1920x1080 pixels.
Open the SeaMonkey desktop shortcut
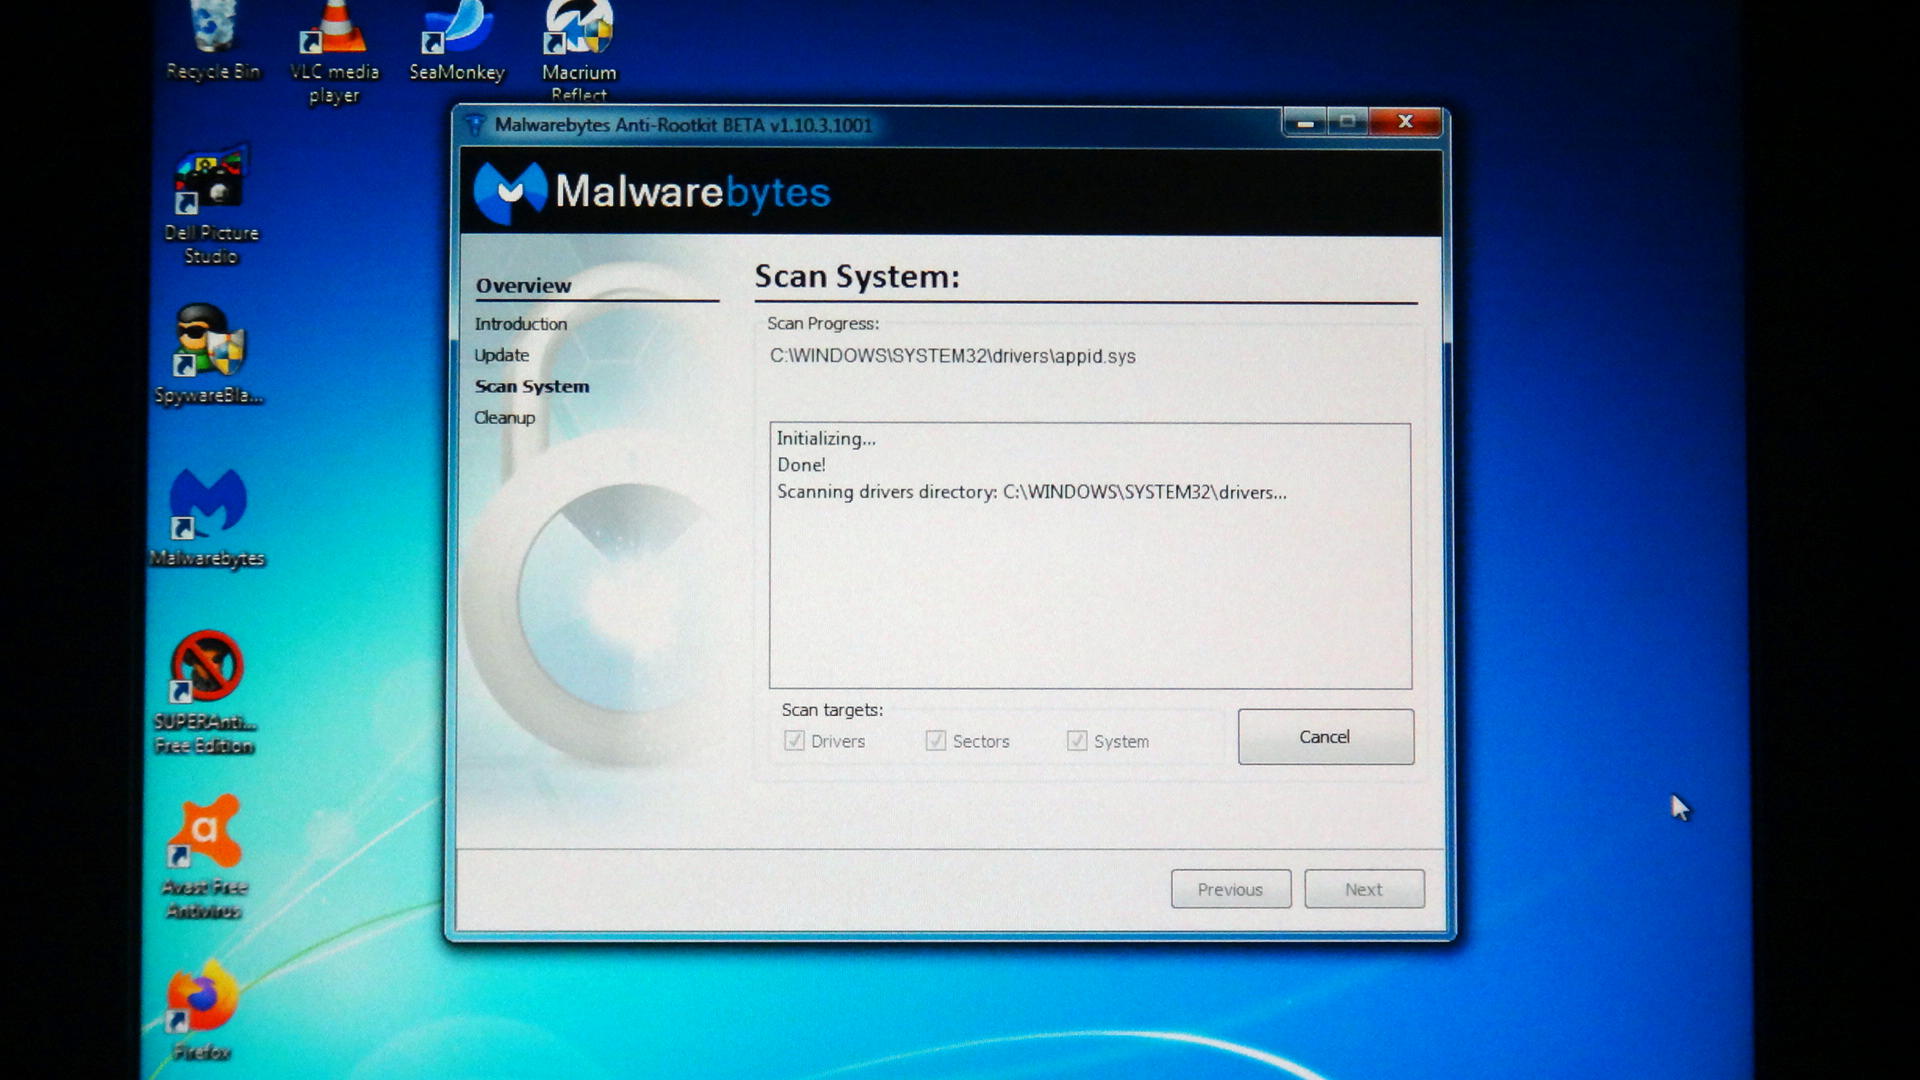[457, 42]
